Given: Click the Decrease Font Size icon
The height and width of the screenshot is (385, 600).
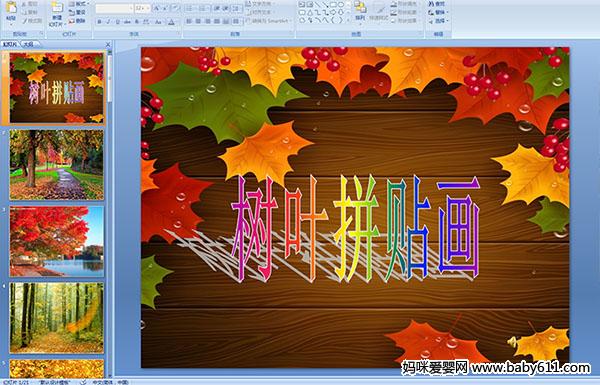Looking at the screenshot, I should pos(166,8).
